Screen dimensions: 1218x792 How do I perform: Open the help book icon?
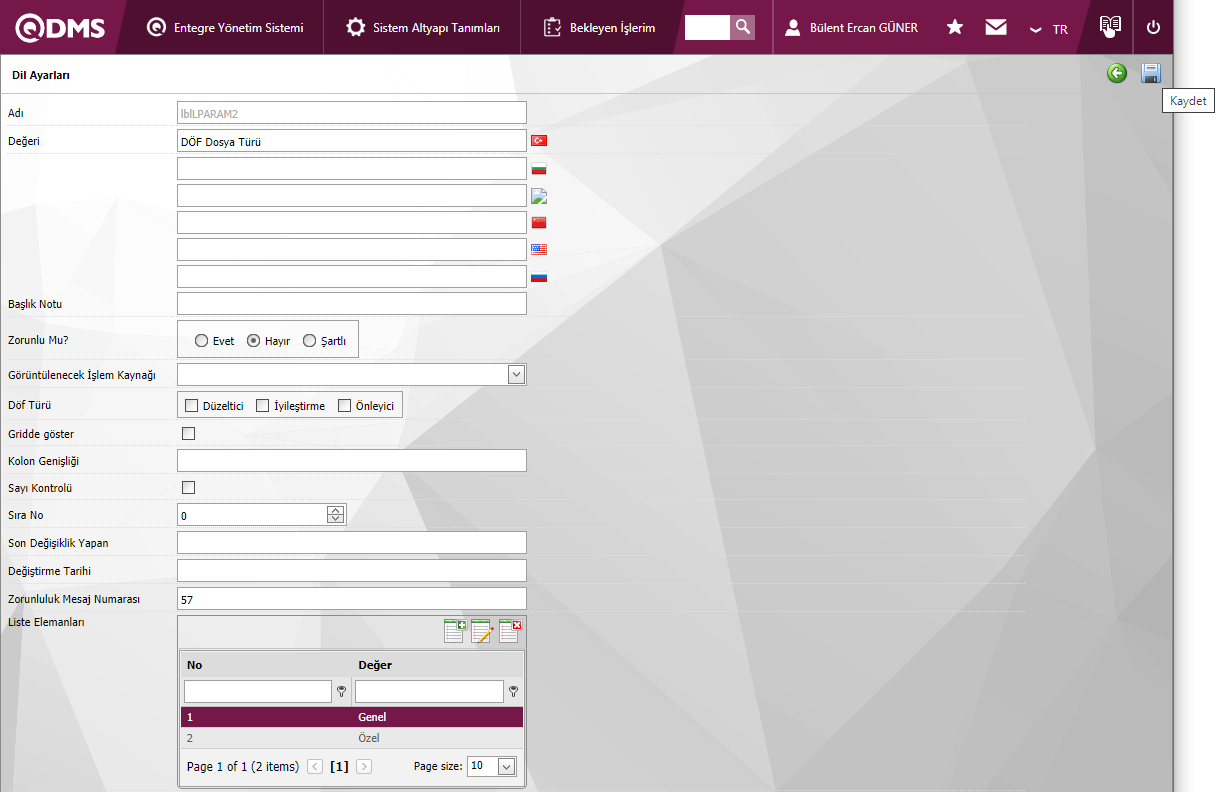pos(1110,27)
